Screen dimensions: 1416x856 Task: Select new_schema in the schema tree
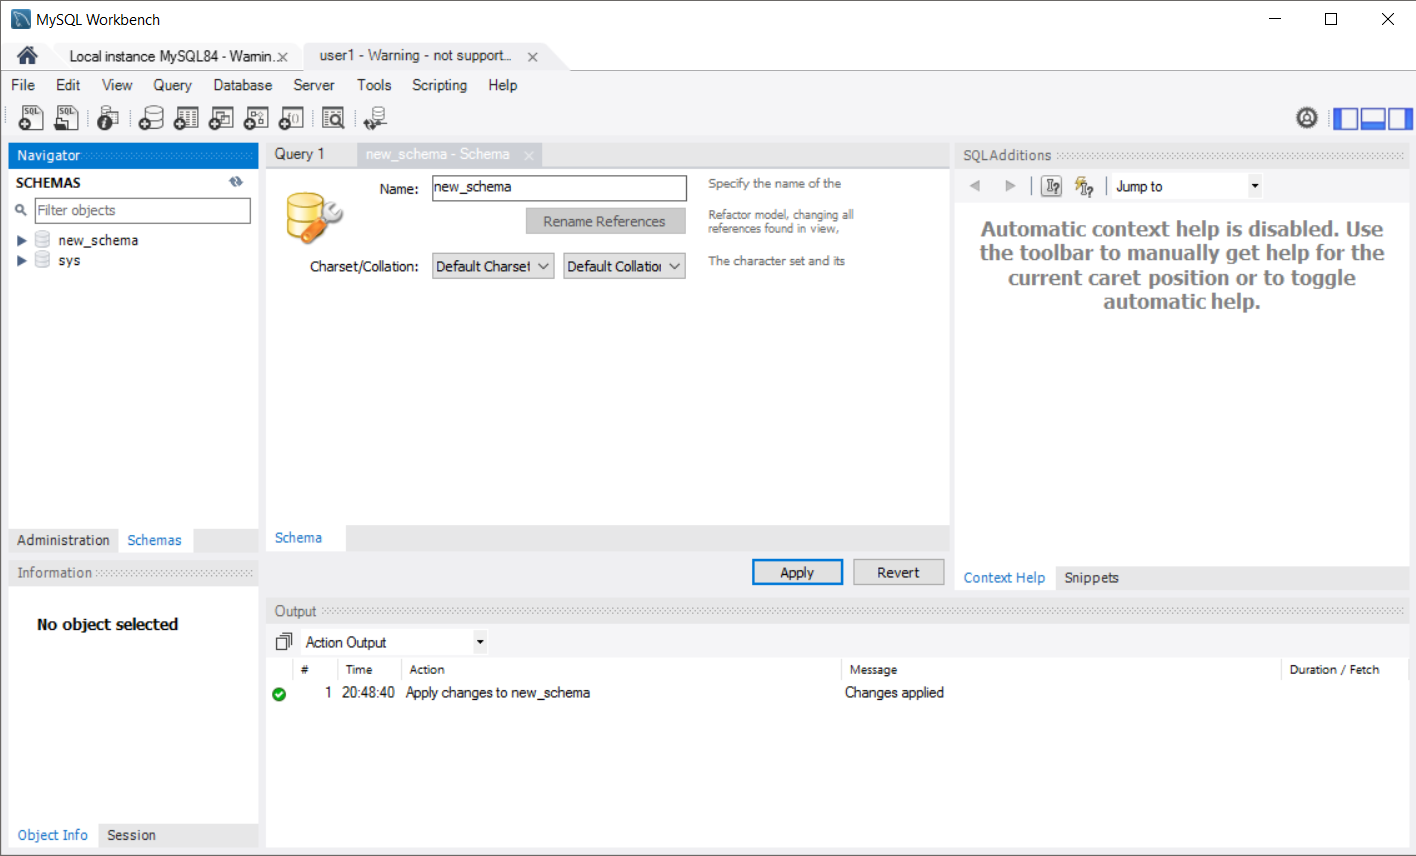pos(98,240)
